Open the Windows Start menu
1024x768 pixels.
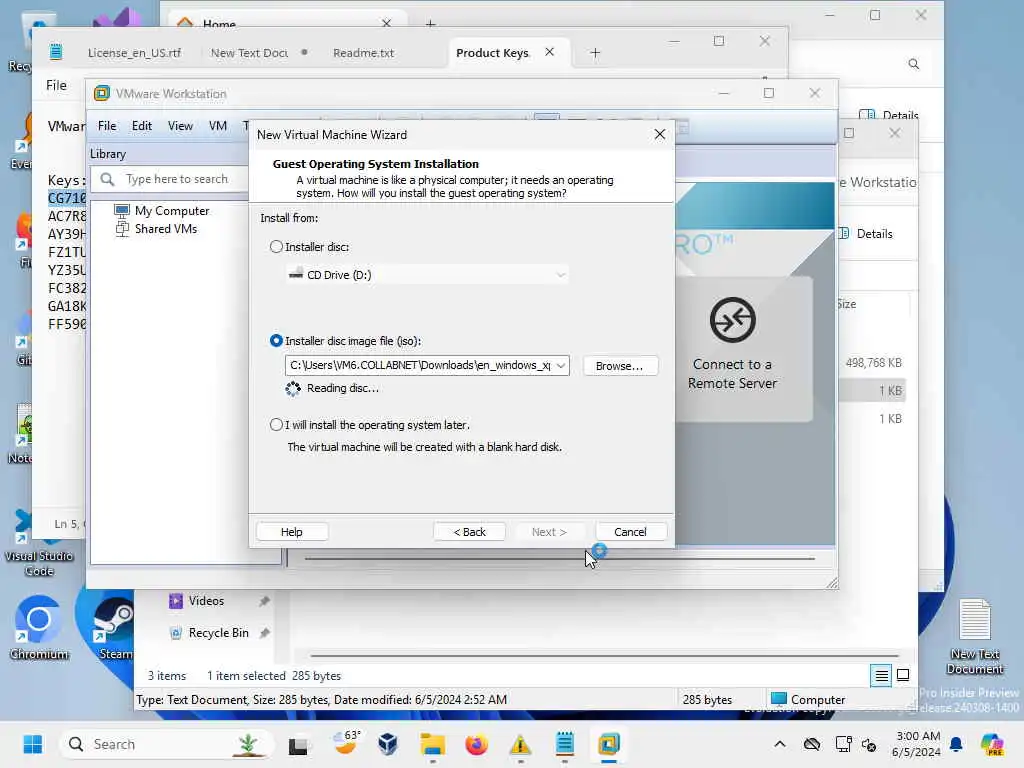[x=33, y=744]
